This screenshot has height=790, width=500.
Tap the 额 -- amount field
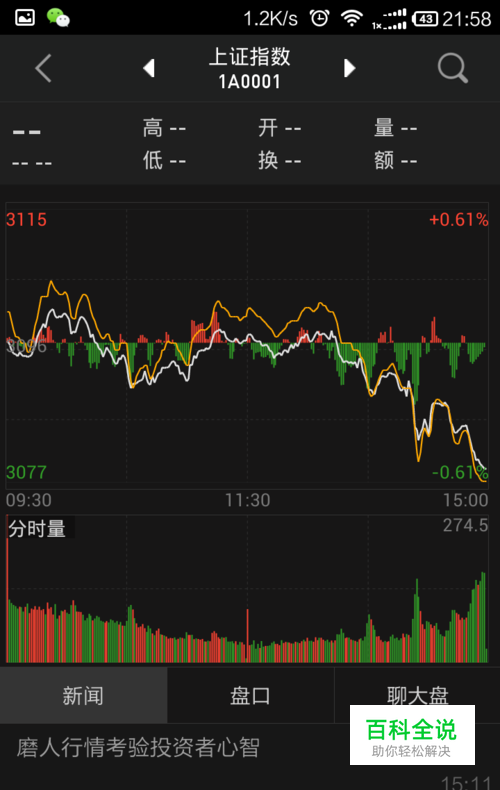pos(396,161)
